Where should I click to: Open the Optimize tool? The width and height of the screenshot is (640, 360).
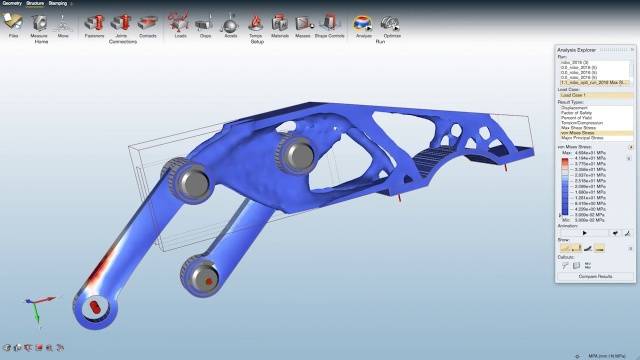[391, 23]
